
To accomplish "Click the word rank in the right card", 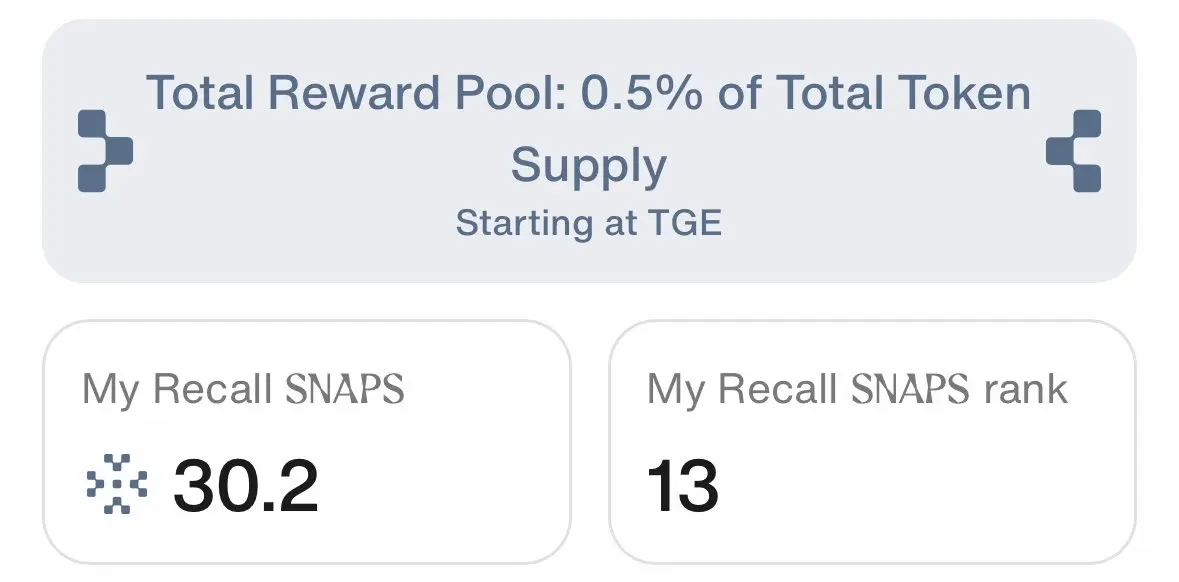I will click(x=1025, y=390).
